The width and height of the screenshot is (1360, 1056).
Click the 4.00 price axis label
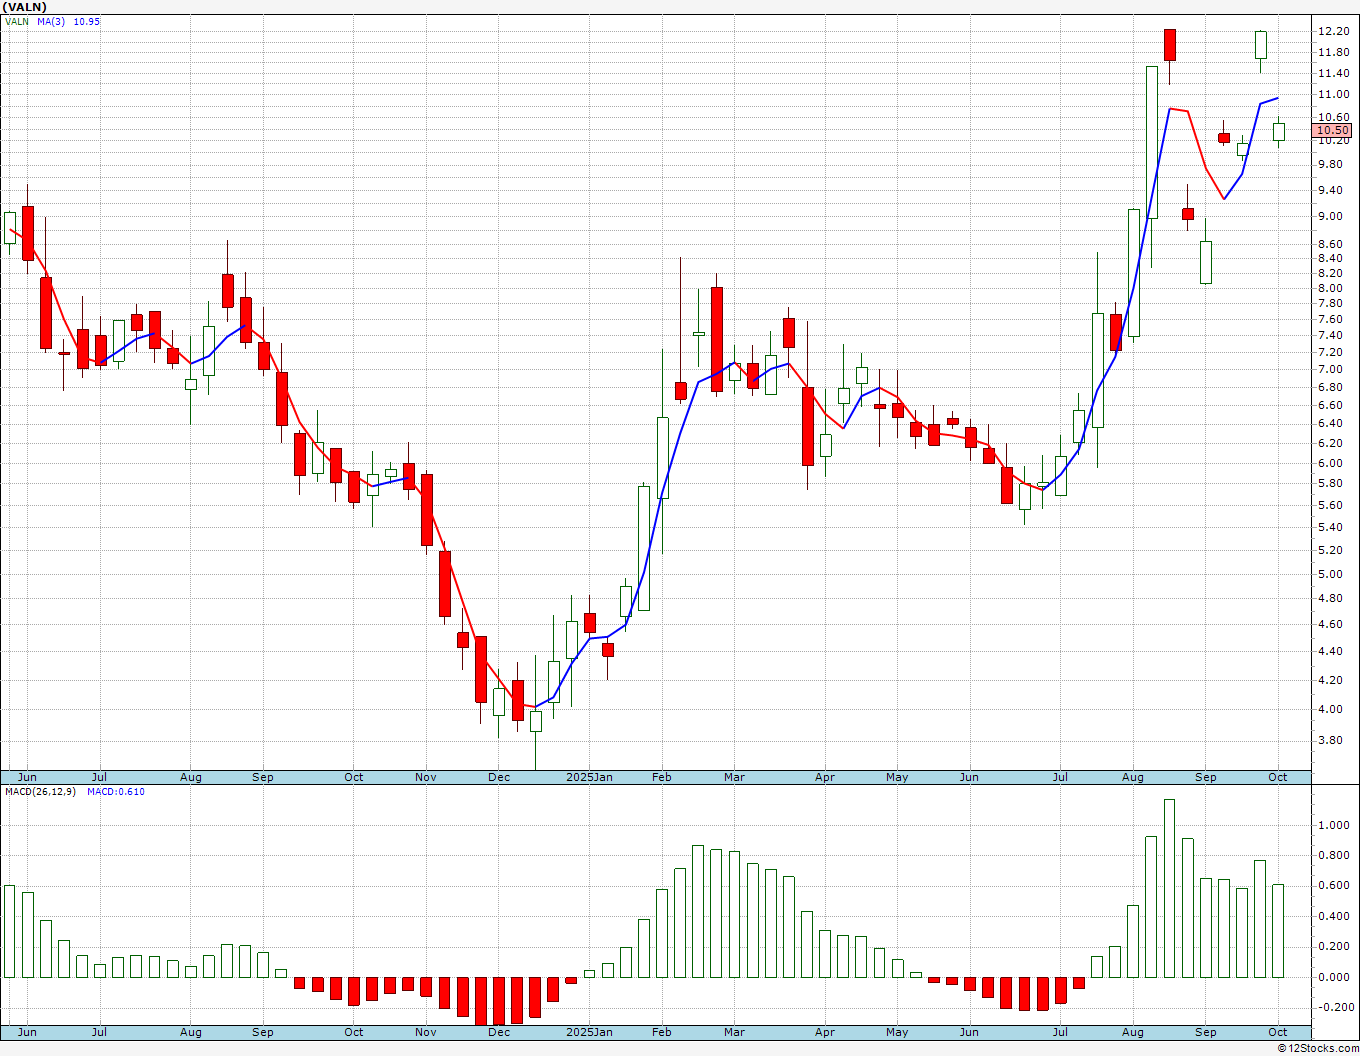point(1330,710)
